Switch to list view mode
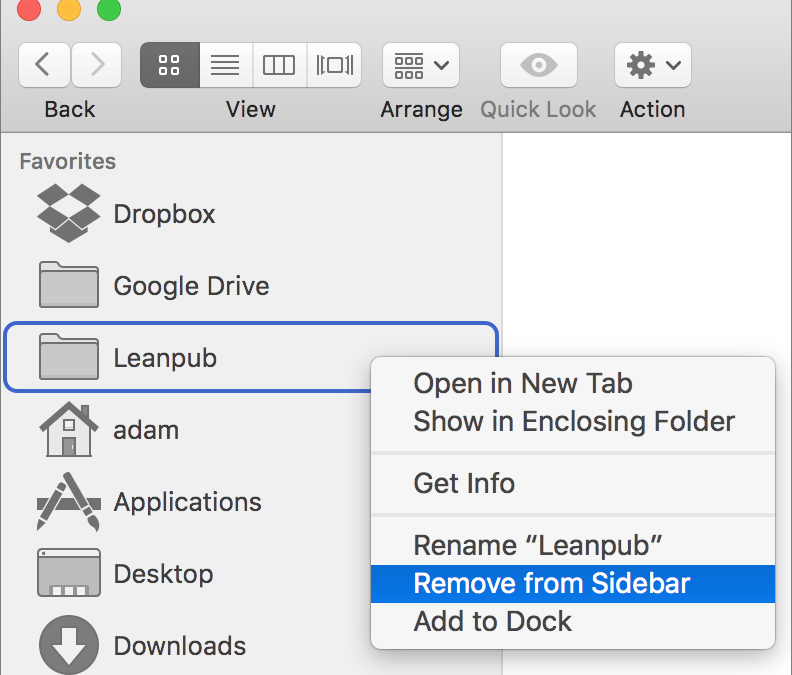 click(x=226, y=65)
